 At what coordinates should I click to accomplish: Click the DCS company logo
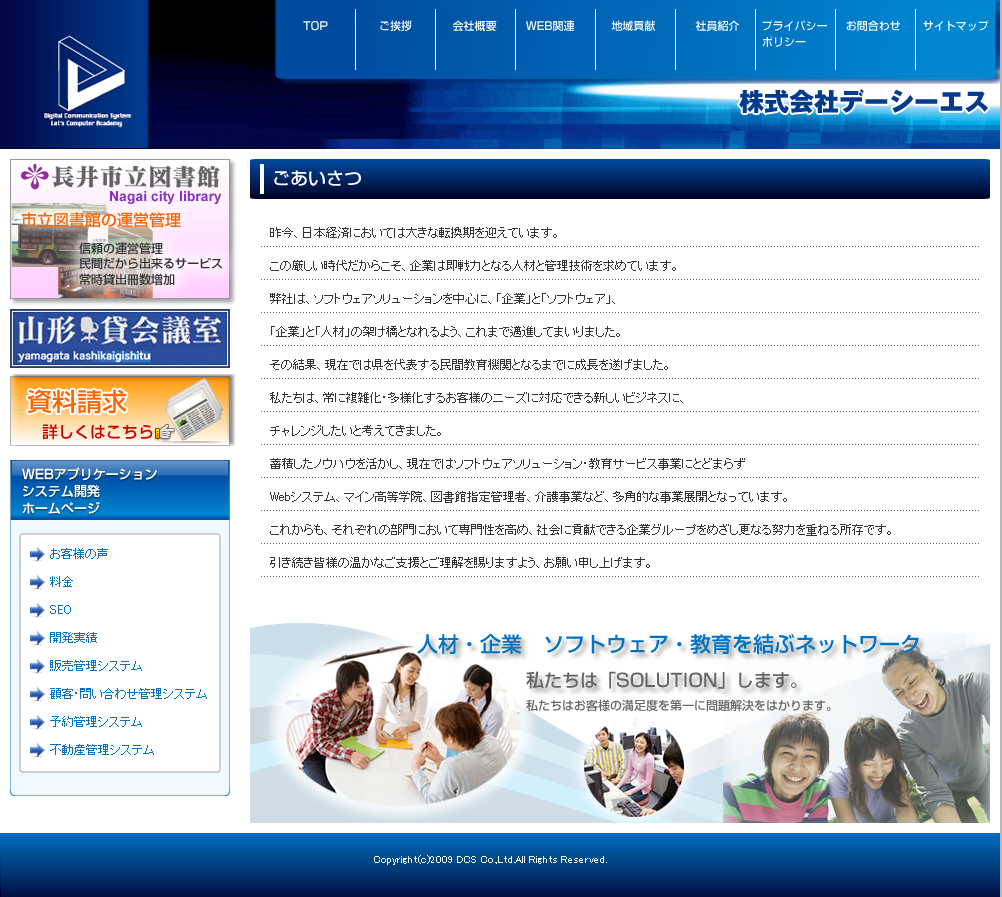(90, 78)
